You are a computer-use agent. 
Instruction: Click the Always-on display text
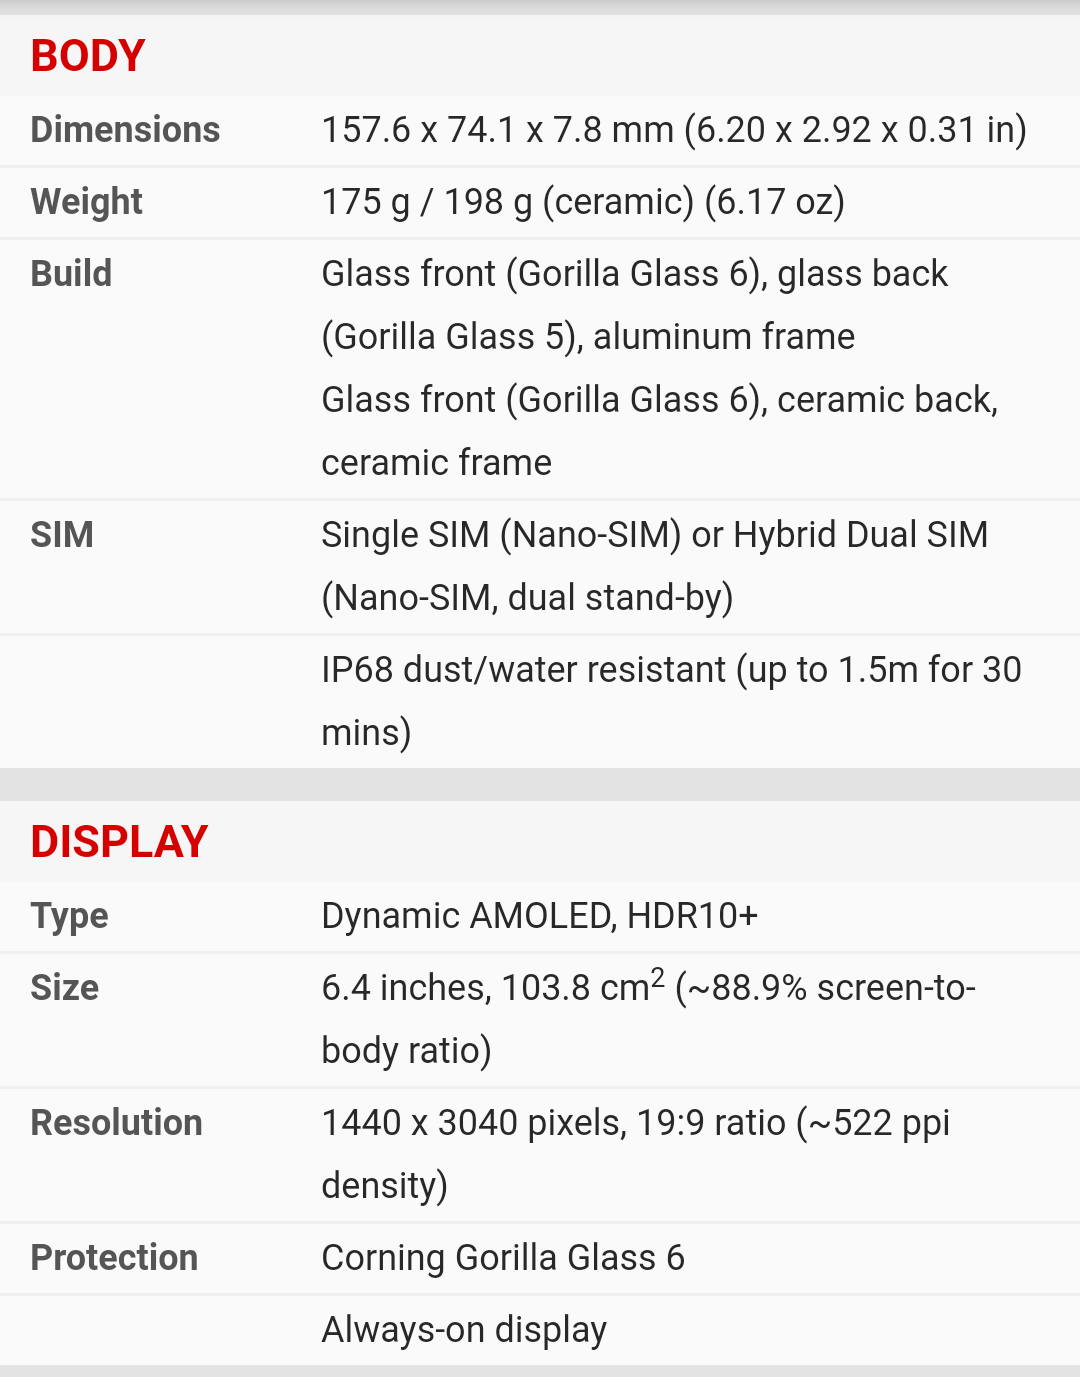point(464,1330)
